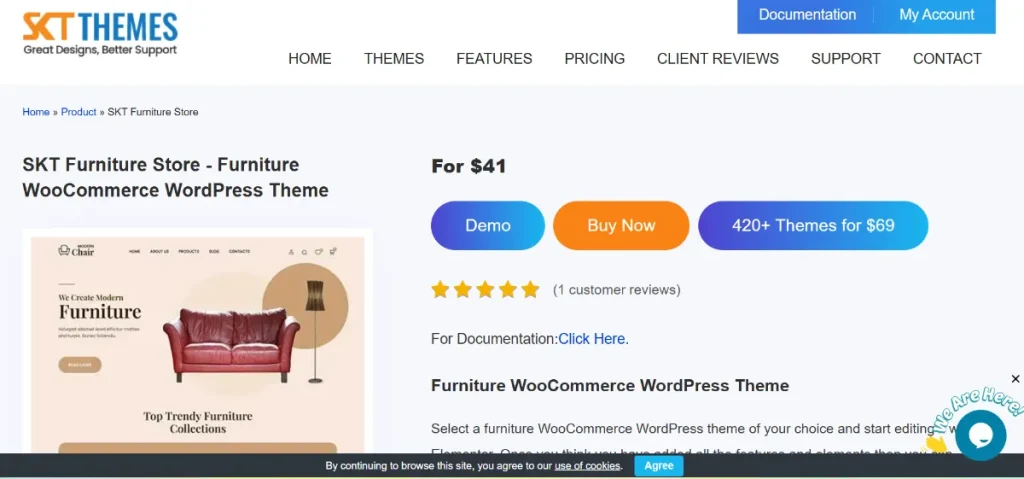Viewport: 1024px width, 479px height.
Task: Click the Home breadcrumb link
Action: point(36,112)
